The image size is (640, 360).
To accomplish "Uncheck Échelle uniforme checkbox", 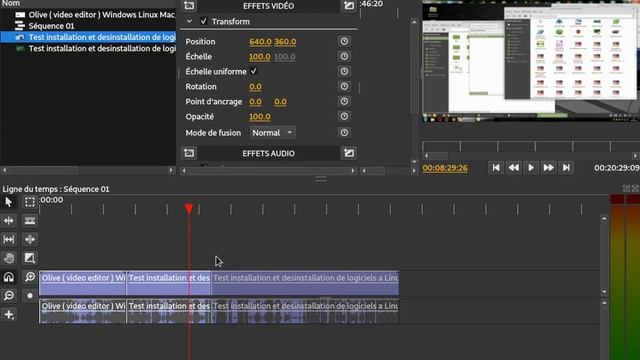I will [x=253, y=71].
